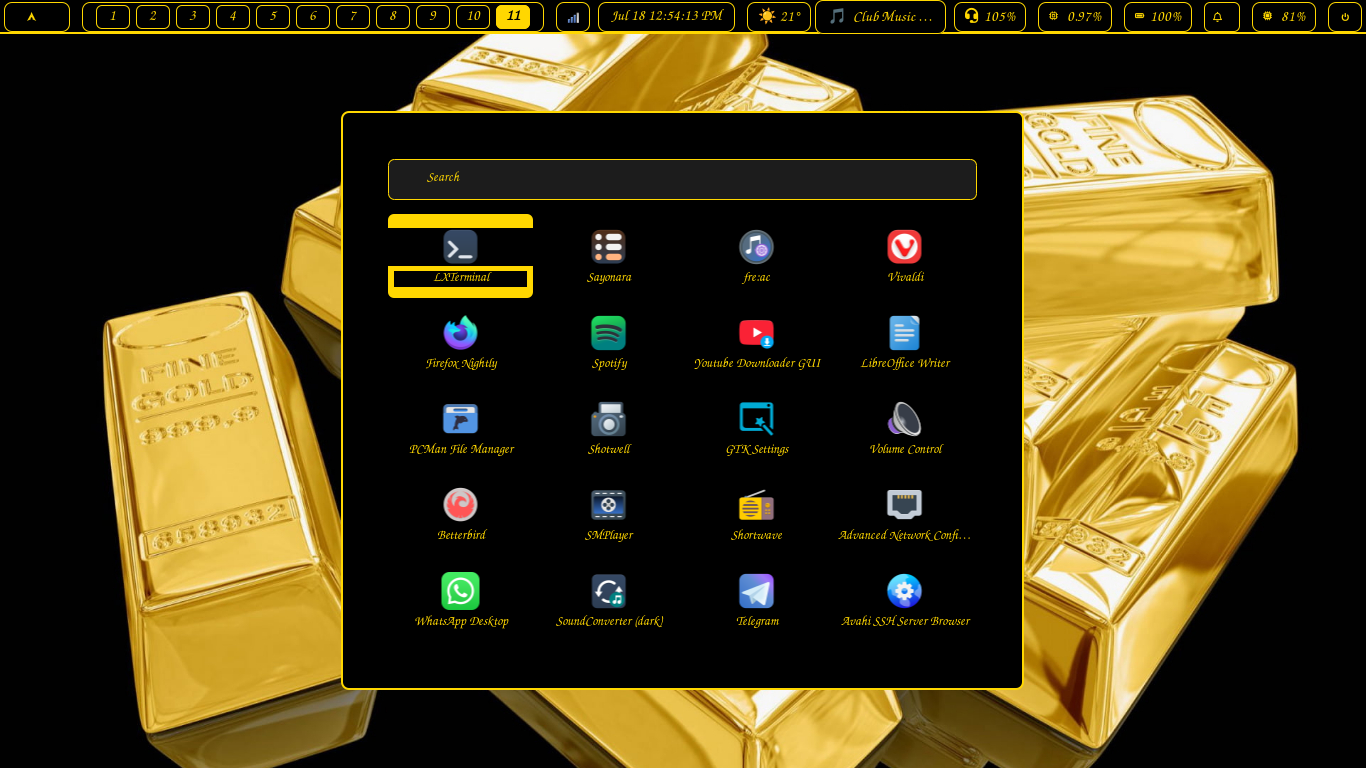Launch Betterbird mail icon
Screen dimensions: 1366x768
(460, 505)
